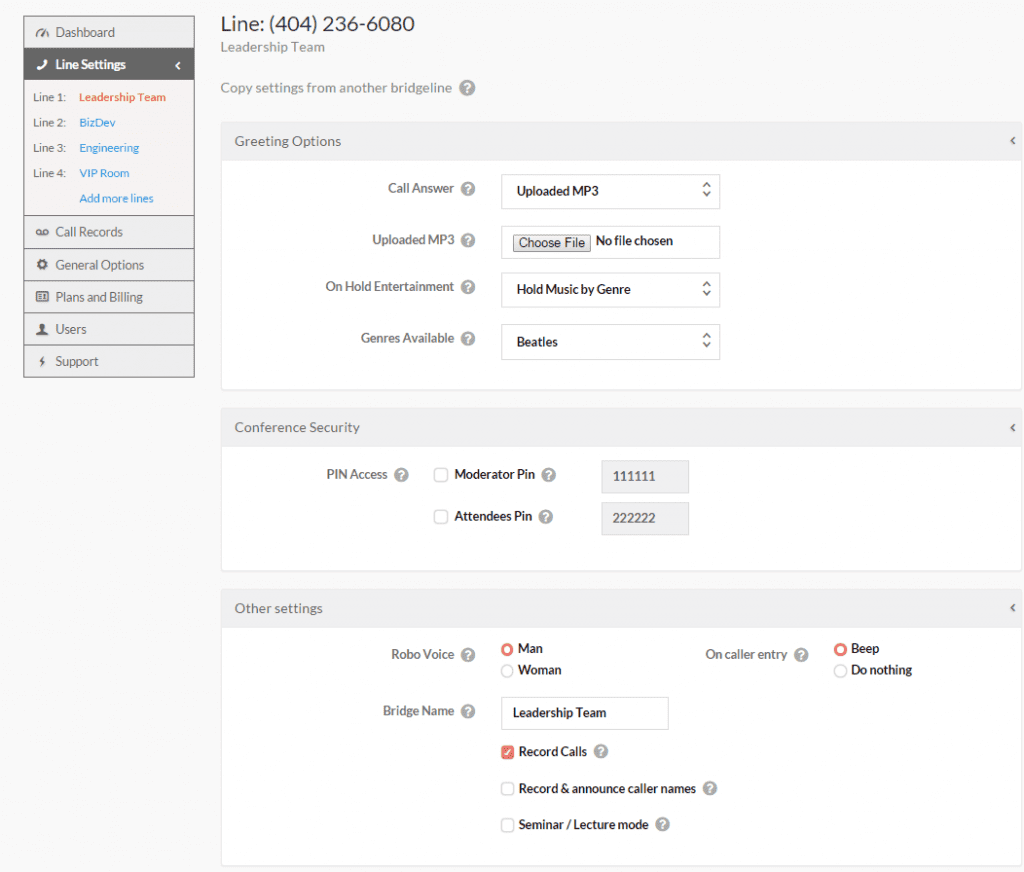
Task: Open Call Records in the sidebar
Action: click(x=109, y=233)
